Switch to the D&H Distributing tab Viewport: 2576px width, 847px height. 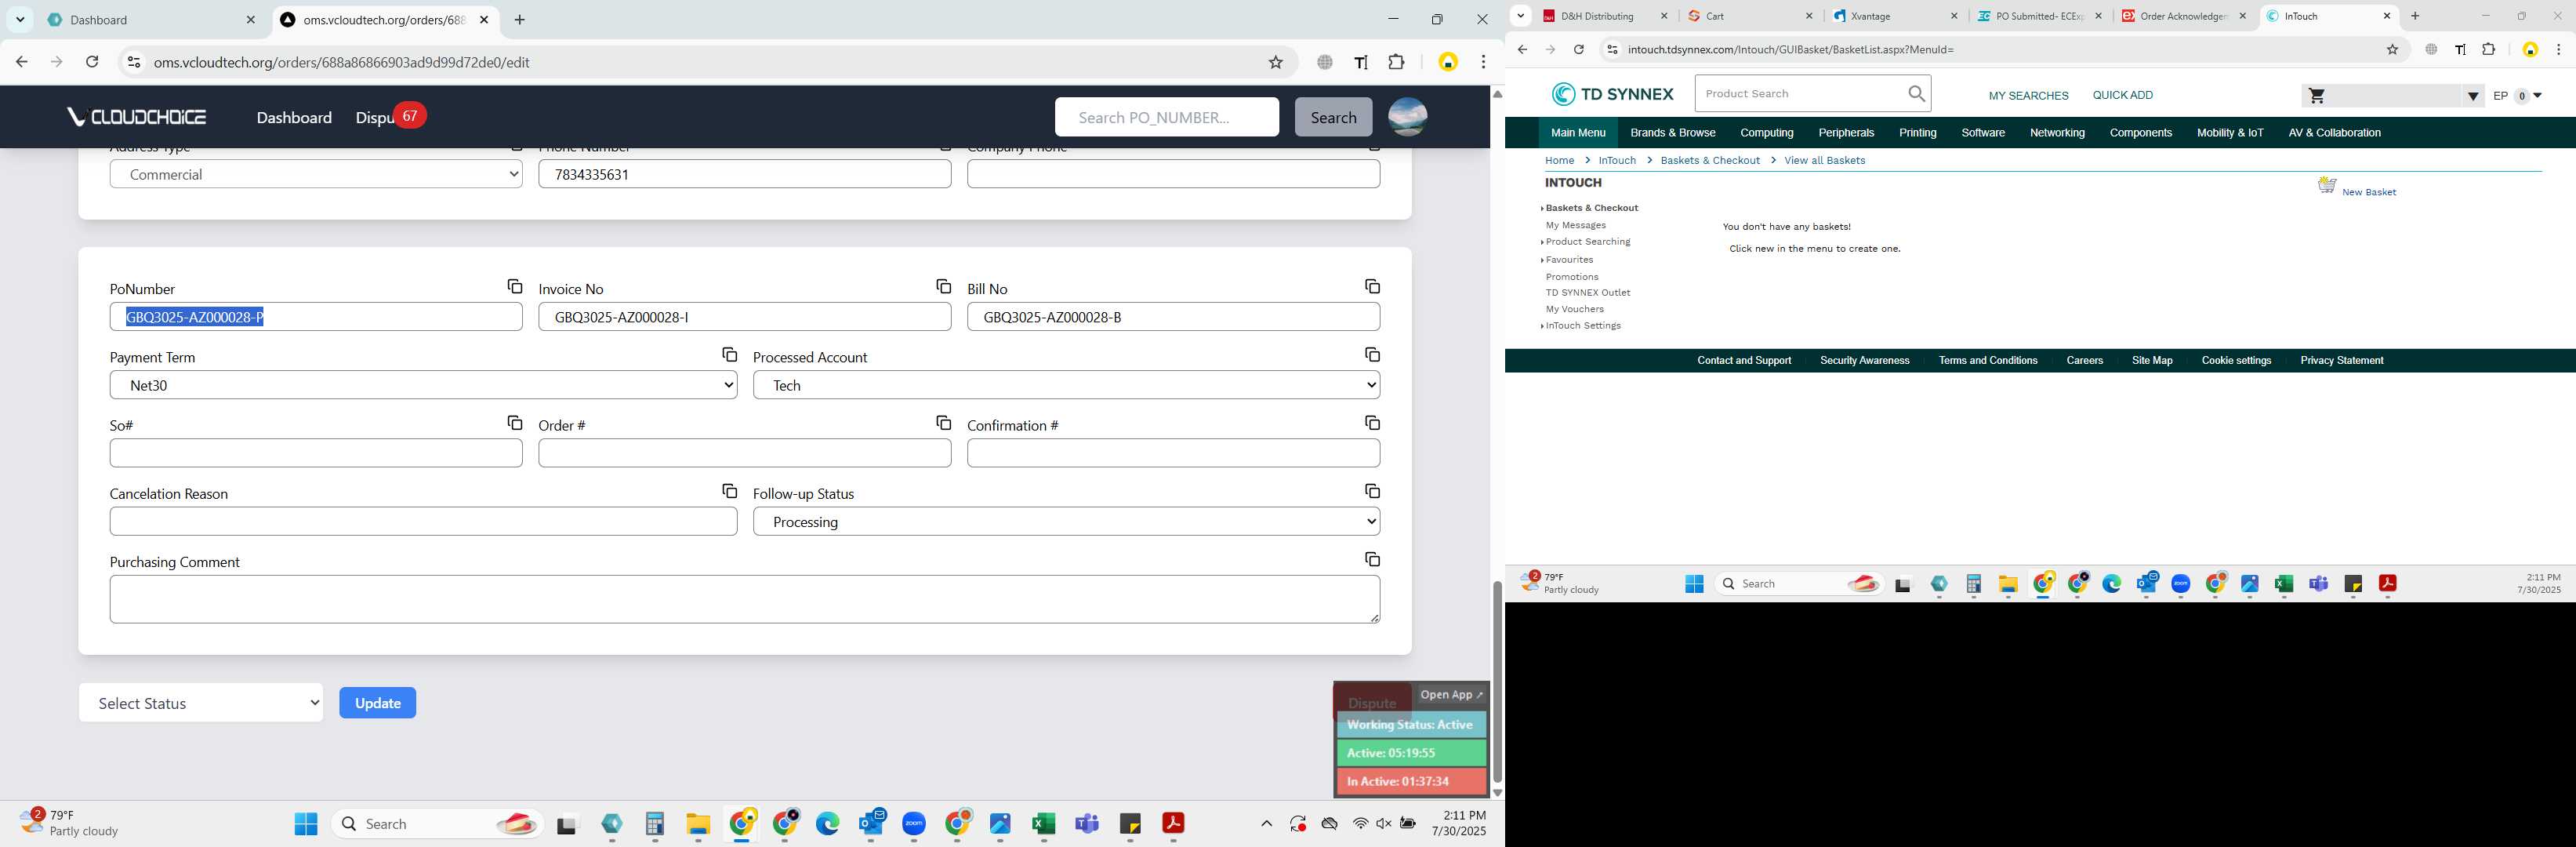click(1605, 16)
